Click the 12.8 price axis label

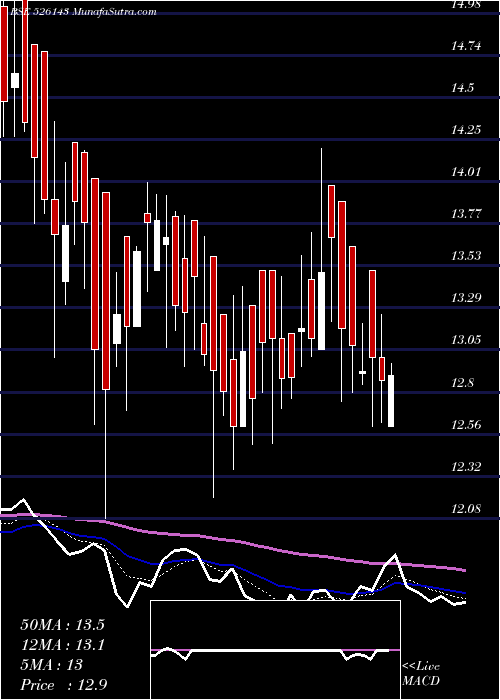click(462, 383)
